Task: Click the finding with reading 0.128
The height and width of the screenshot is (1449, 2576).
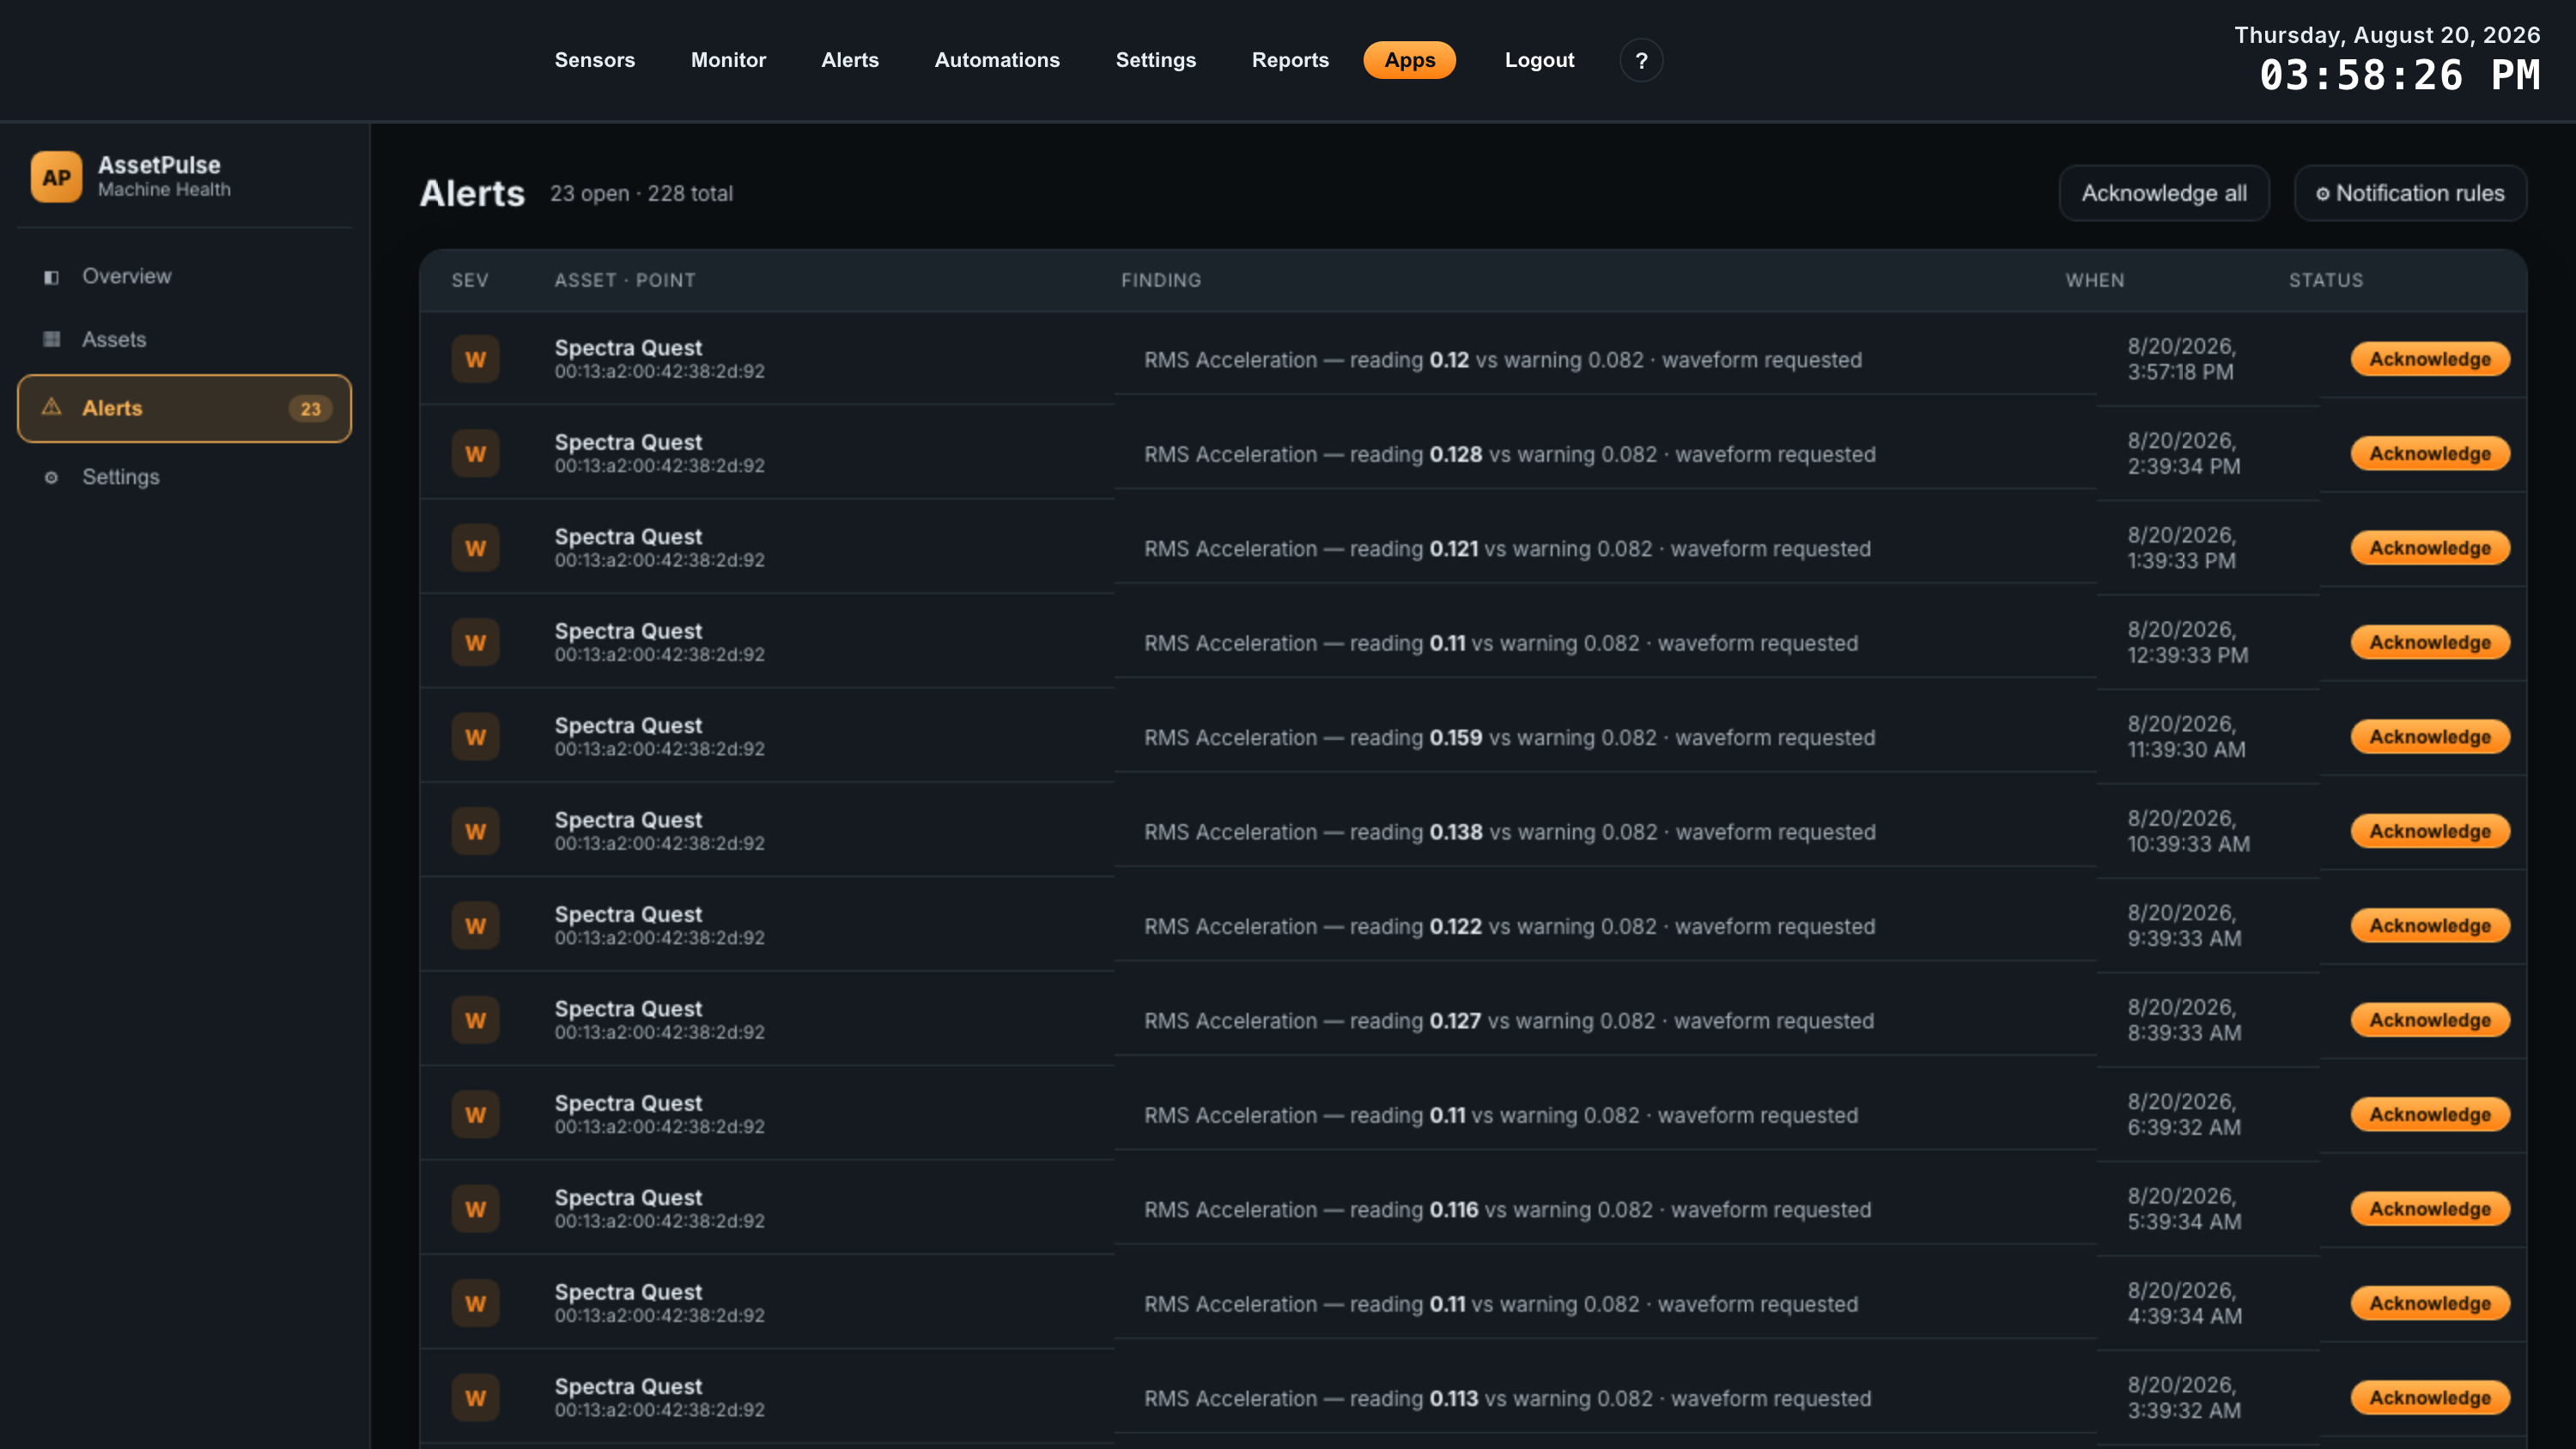Action: [x=1510, y=455]
